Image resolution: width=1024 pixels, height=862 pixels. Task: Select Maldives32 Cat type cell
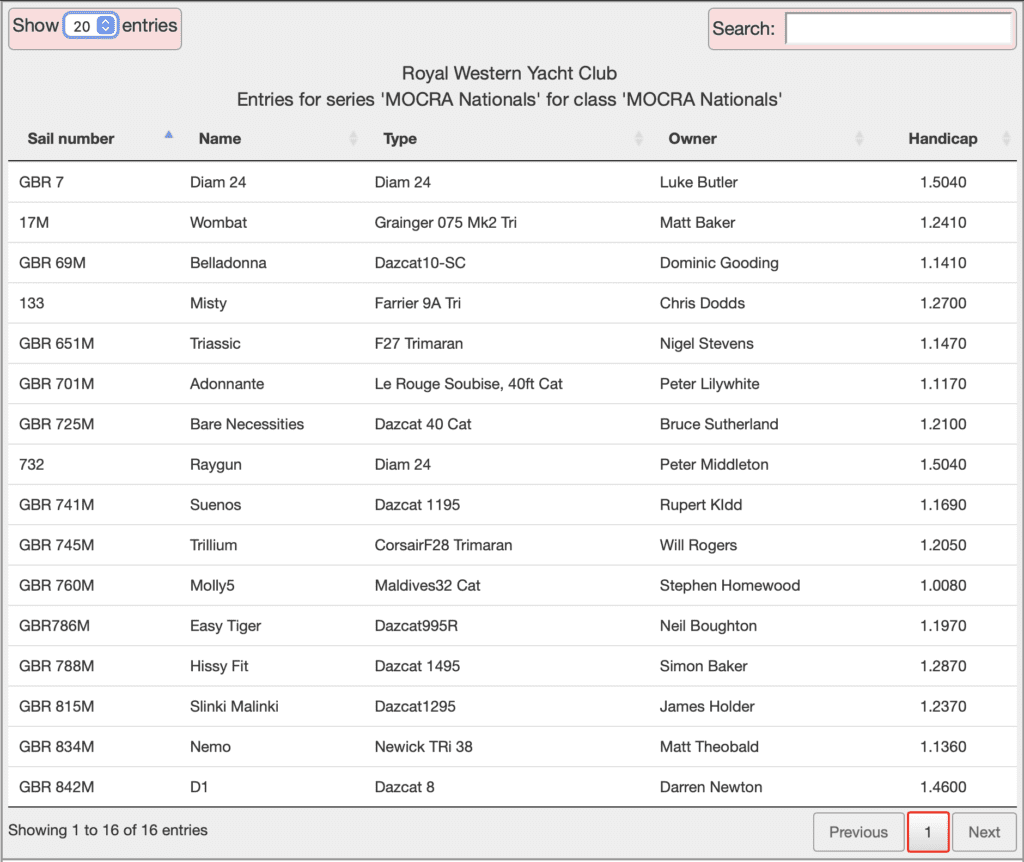(x=427, y=586)
